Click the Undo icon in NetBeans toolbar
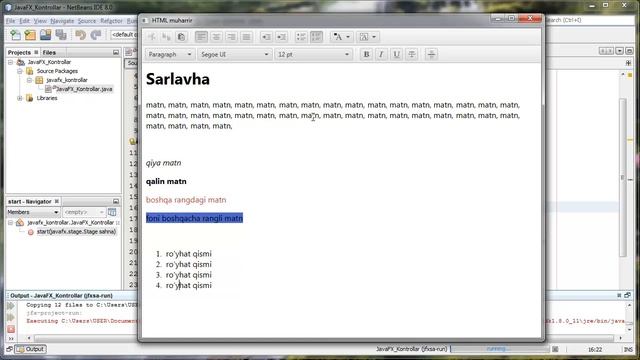640x360 pixels. (80, 35)
